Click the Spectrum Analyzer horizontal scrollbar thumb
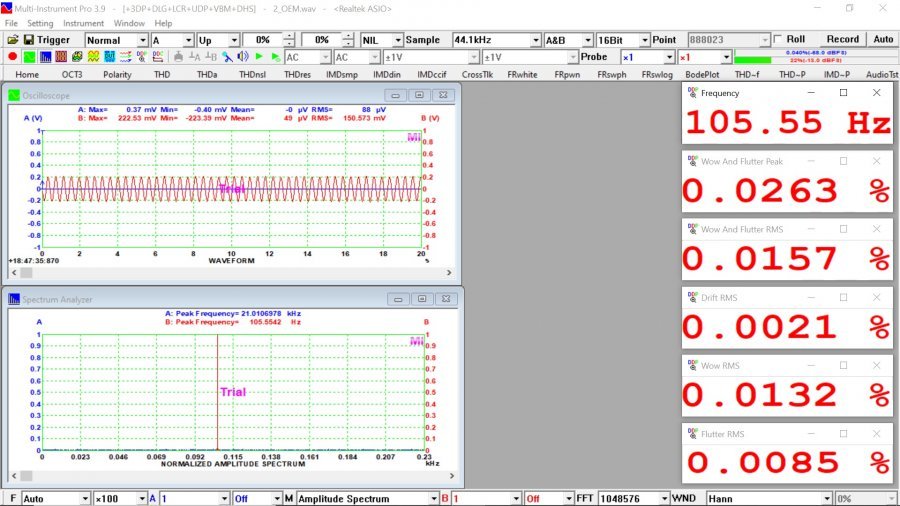Screen dimensions: 900x506 tap(26, 476)
